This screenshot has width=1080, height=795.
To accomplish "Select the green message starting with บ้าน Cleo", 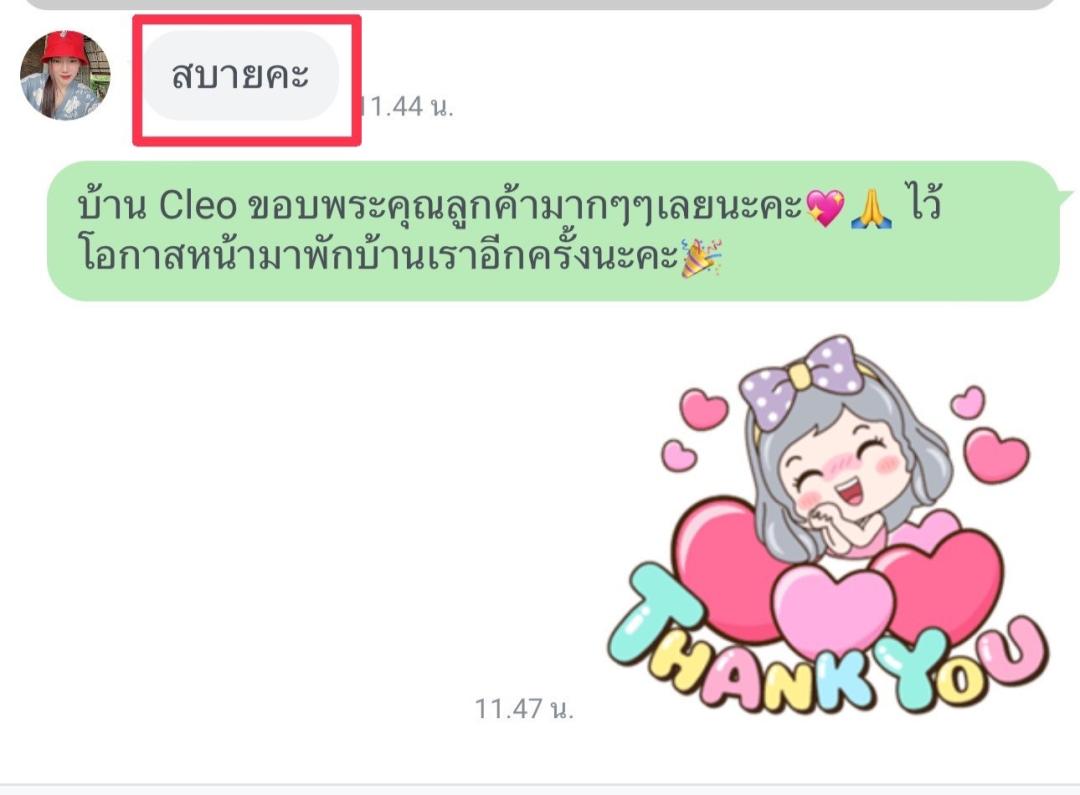I will click(553, 231).
